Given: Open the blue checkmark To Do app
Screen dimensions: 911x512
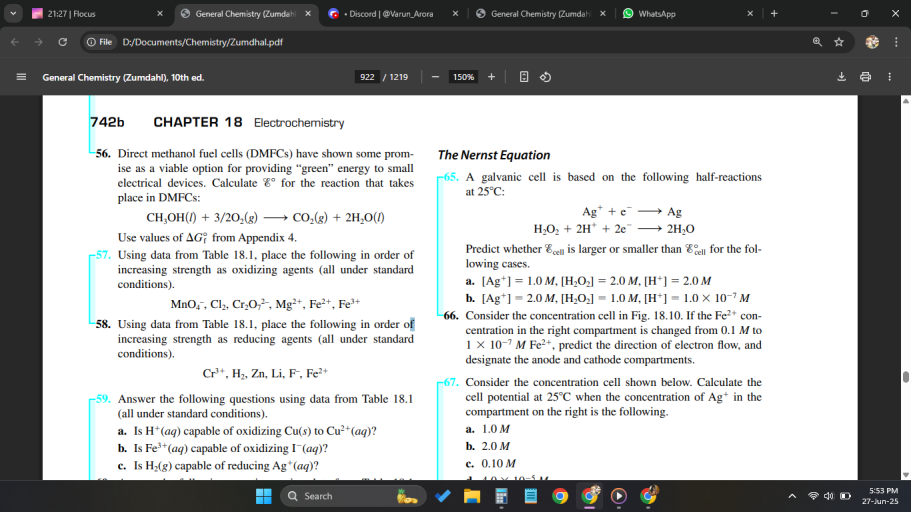Looking at the screenshot, I should click(x=443, y=496).
